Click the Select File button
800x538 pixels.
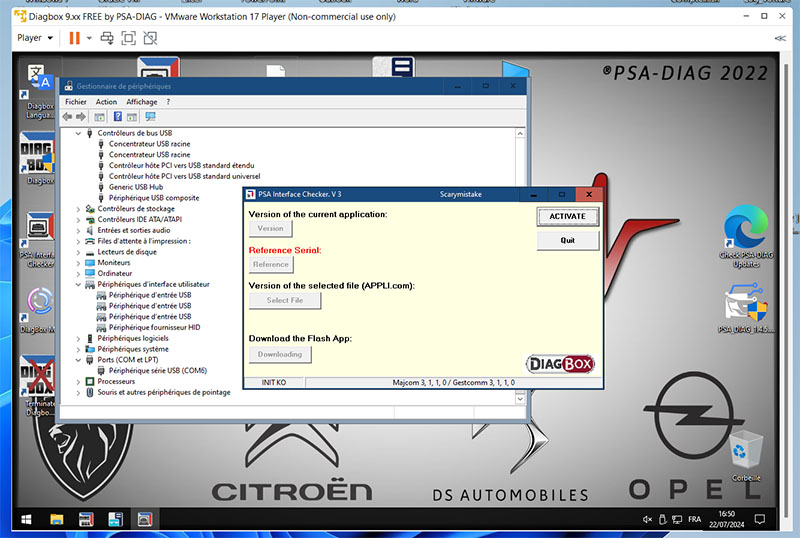[x=285, y=300]
